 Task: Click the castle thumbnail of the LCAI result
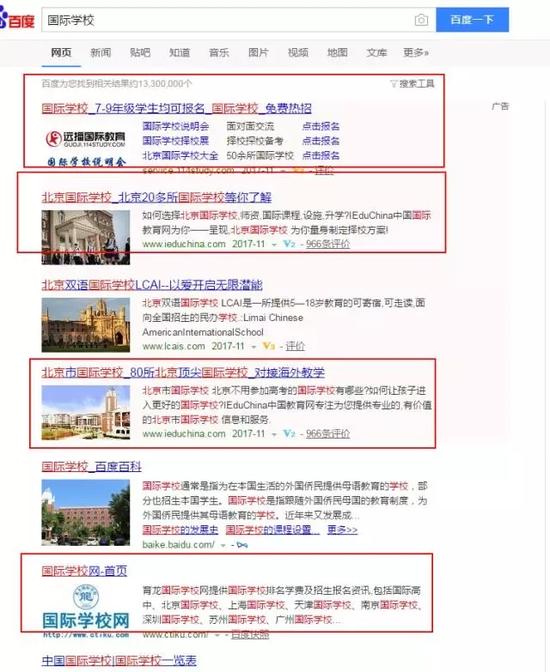[x=86, y=325]
